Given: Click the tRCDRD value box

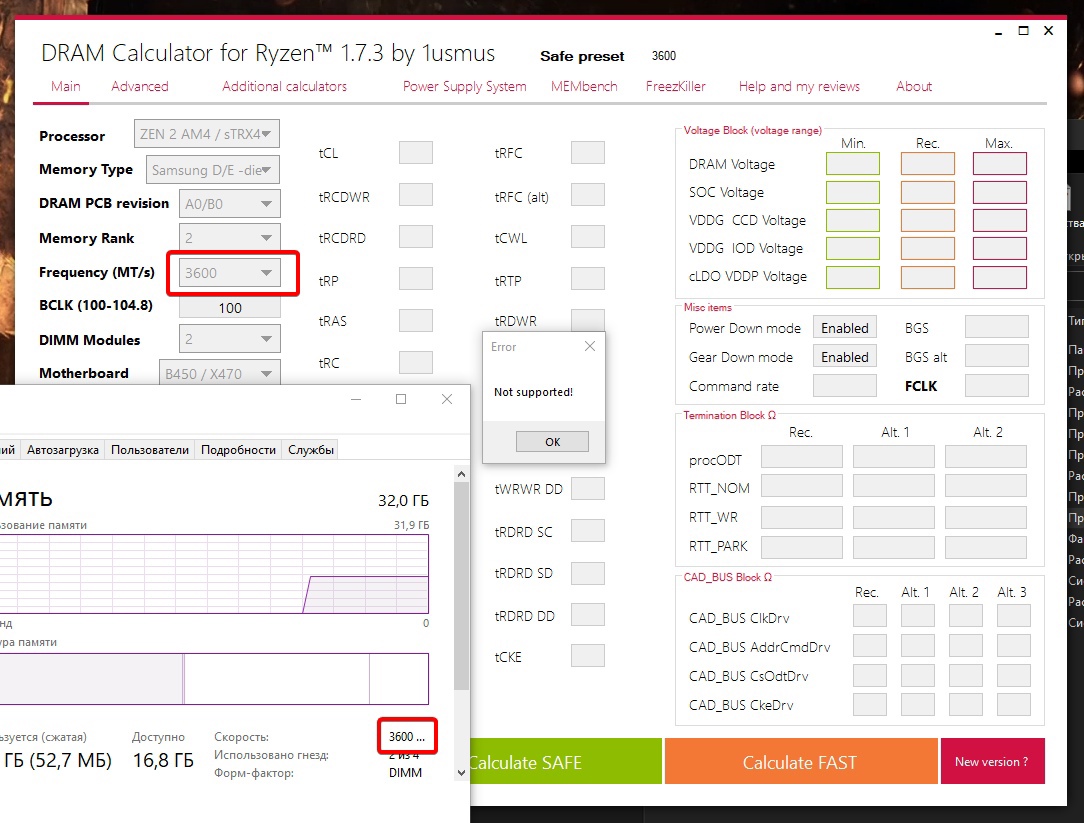Looking at the screenshot, I should 415,237.
